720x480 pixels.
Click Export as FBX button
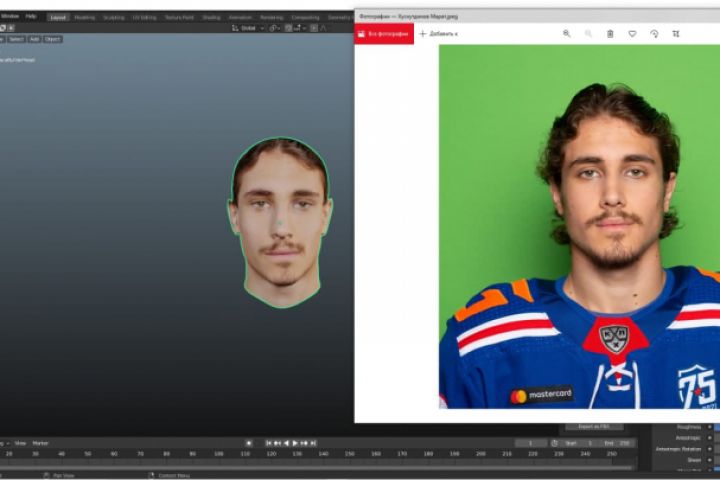pyautogui.click(x=594, y=427)
